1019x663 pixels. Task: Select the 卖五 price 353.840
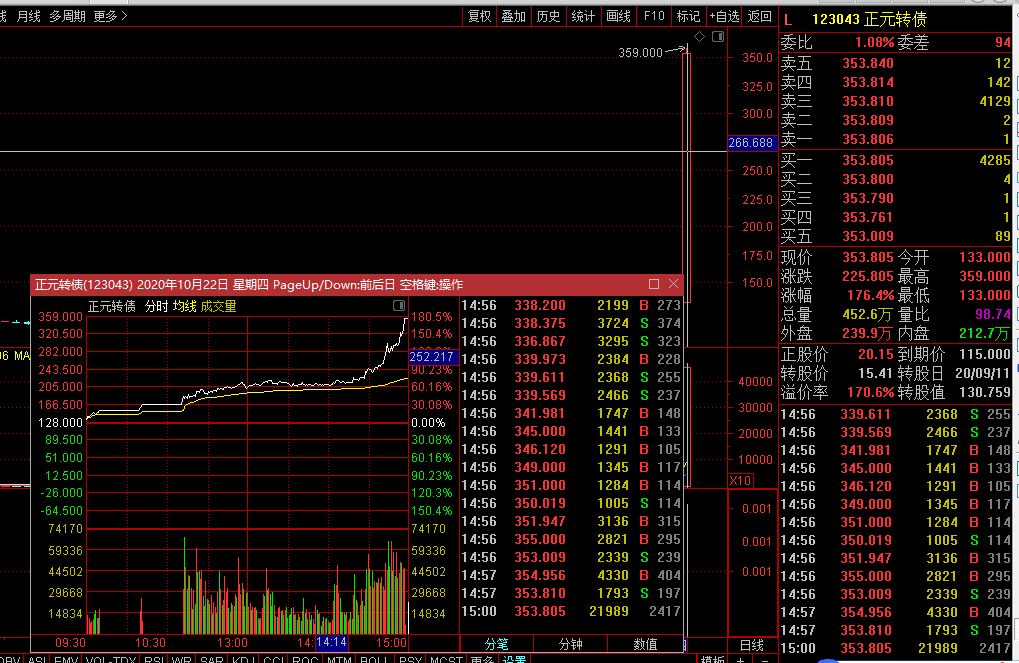tap(868, 63)
